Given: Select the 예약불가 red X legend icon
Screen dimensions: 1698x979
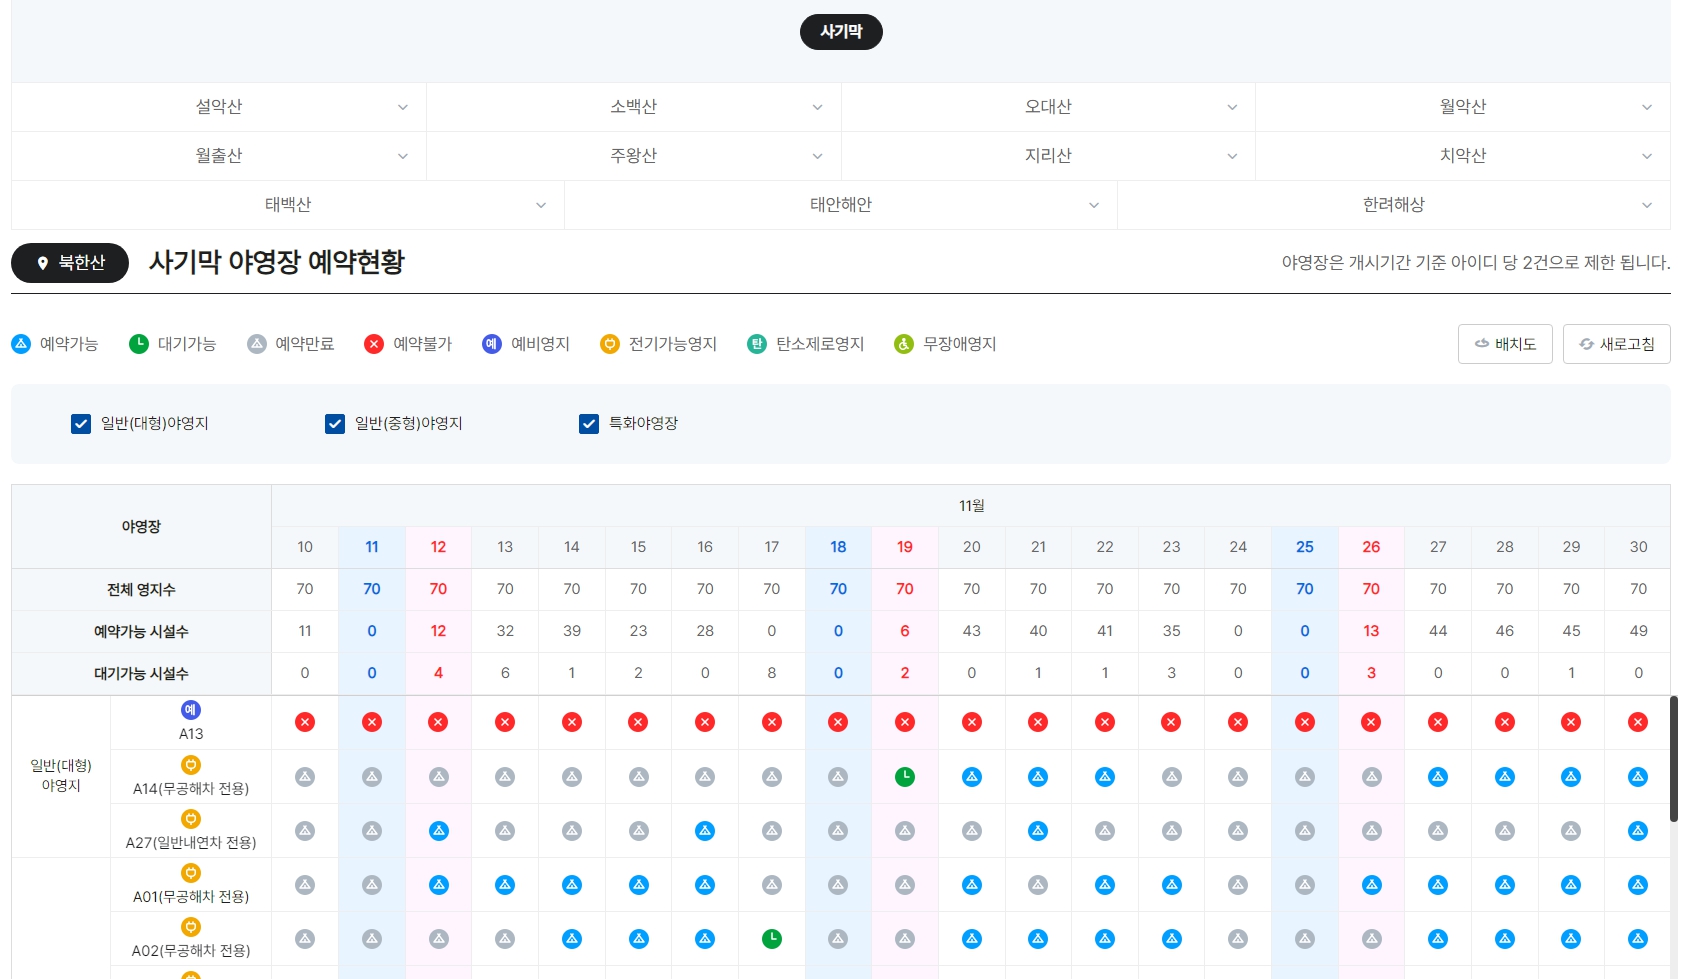Looking at the screenshot, I should click(374, 343).
